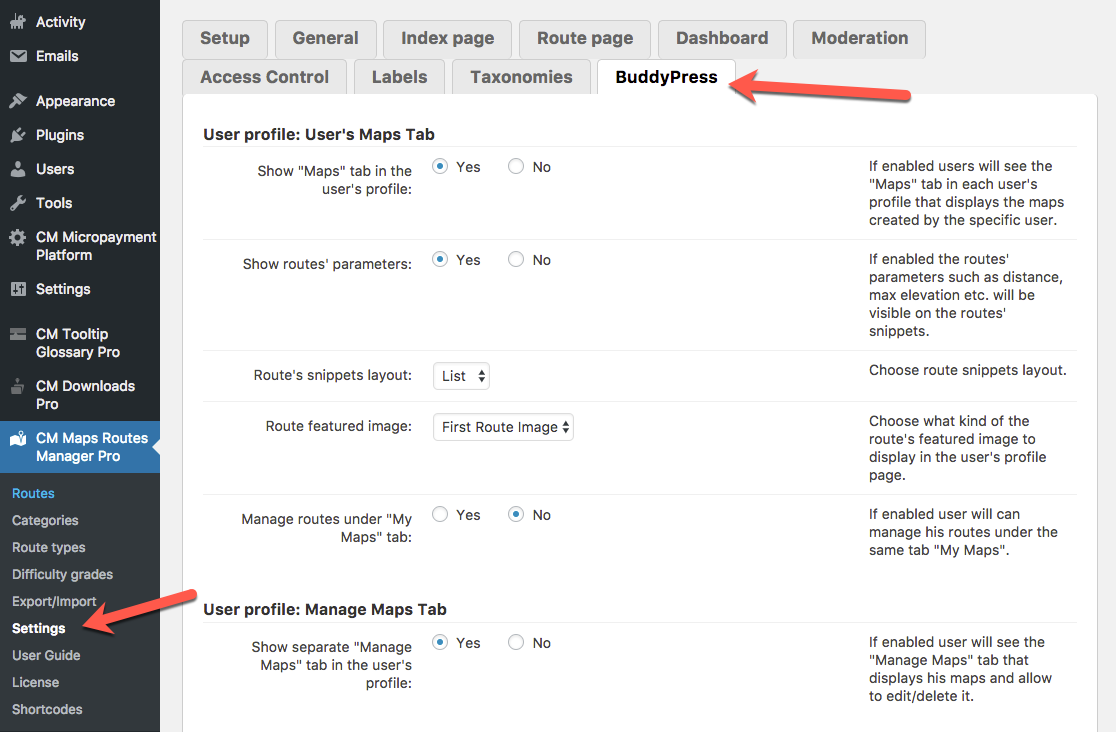Switch to the Index page tab

pyautogui.click(x=448, y=38)
